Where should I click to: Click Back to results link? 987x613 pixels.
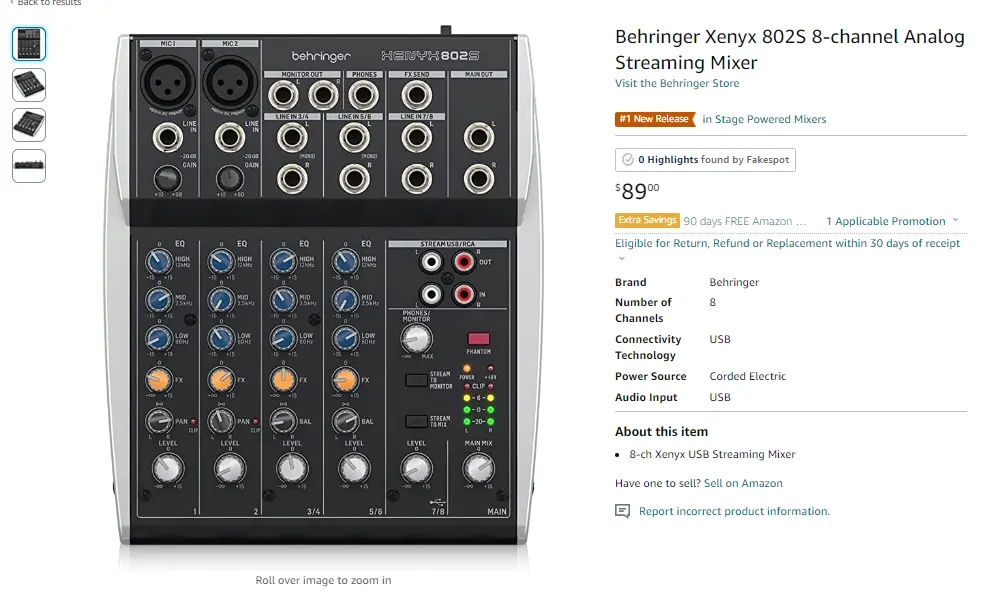tap(49, 3)
